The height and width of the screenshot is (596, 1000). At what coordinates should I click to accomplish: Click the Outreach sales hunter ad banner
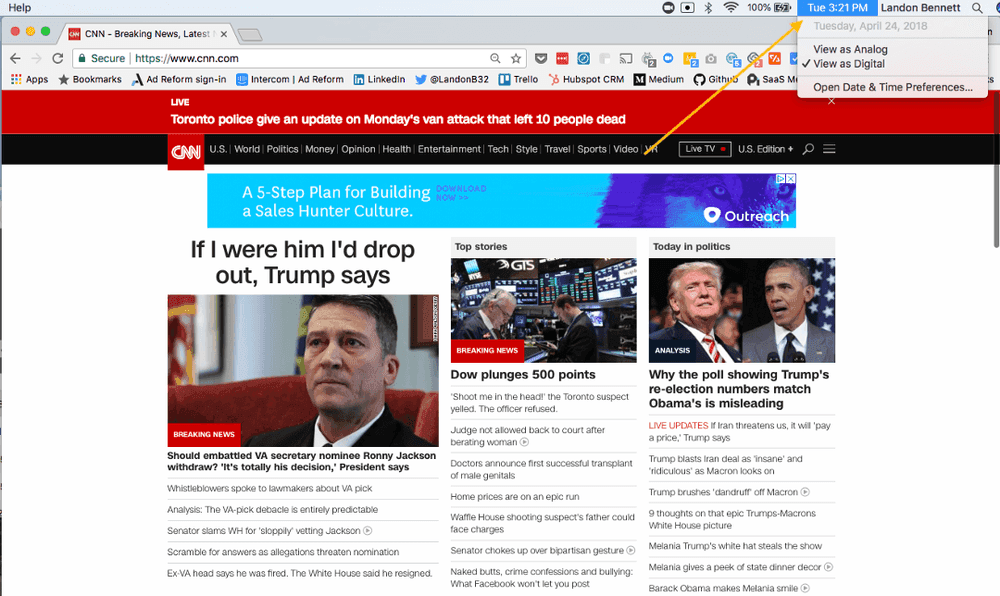[501, 201]
